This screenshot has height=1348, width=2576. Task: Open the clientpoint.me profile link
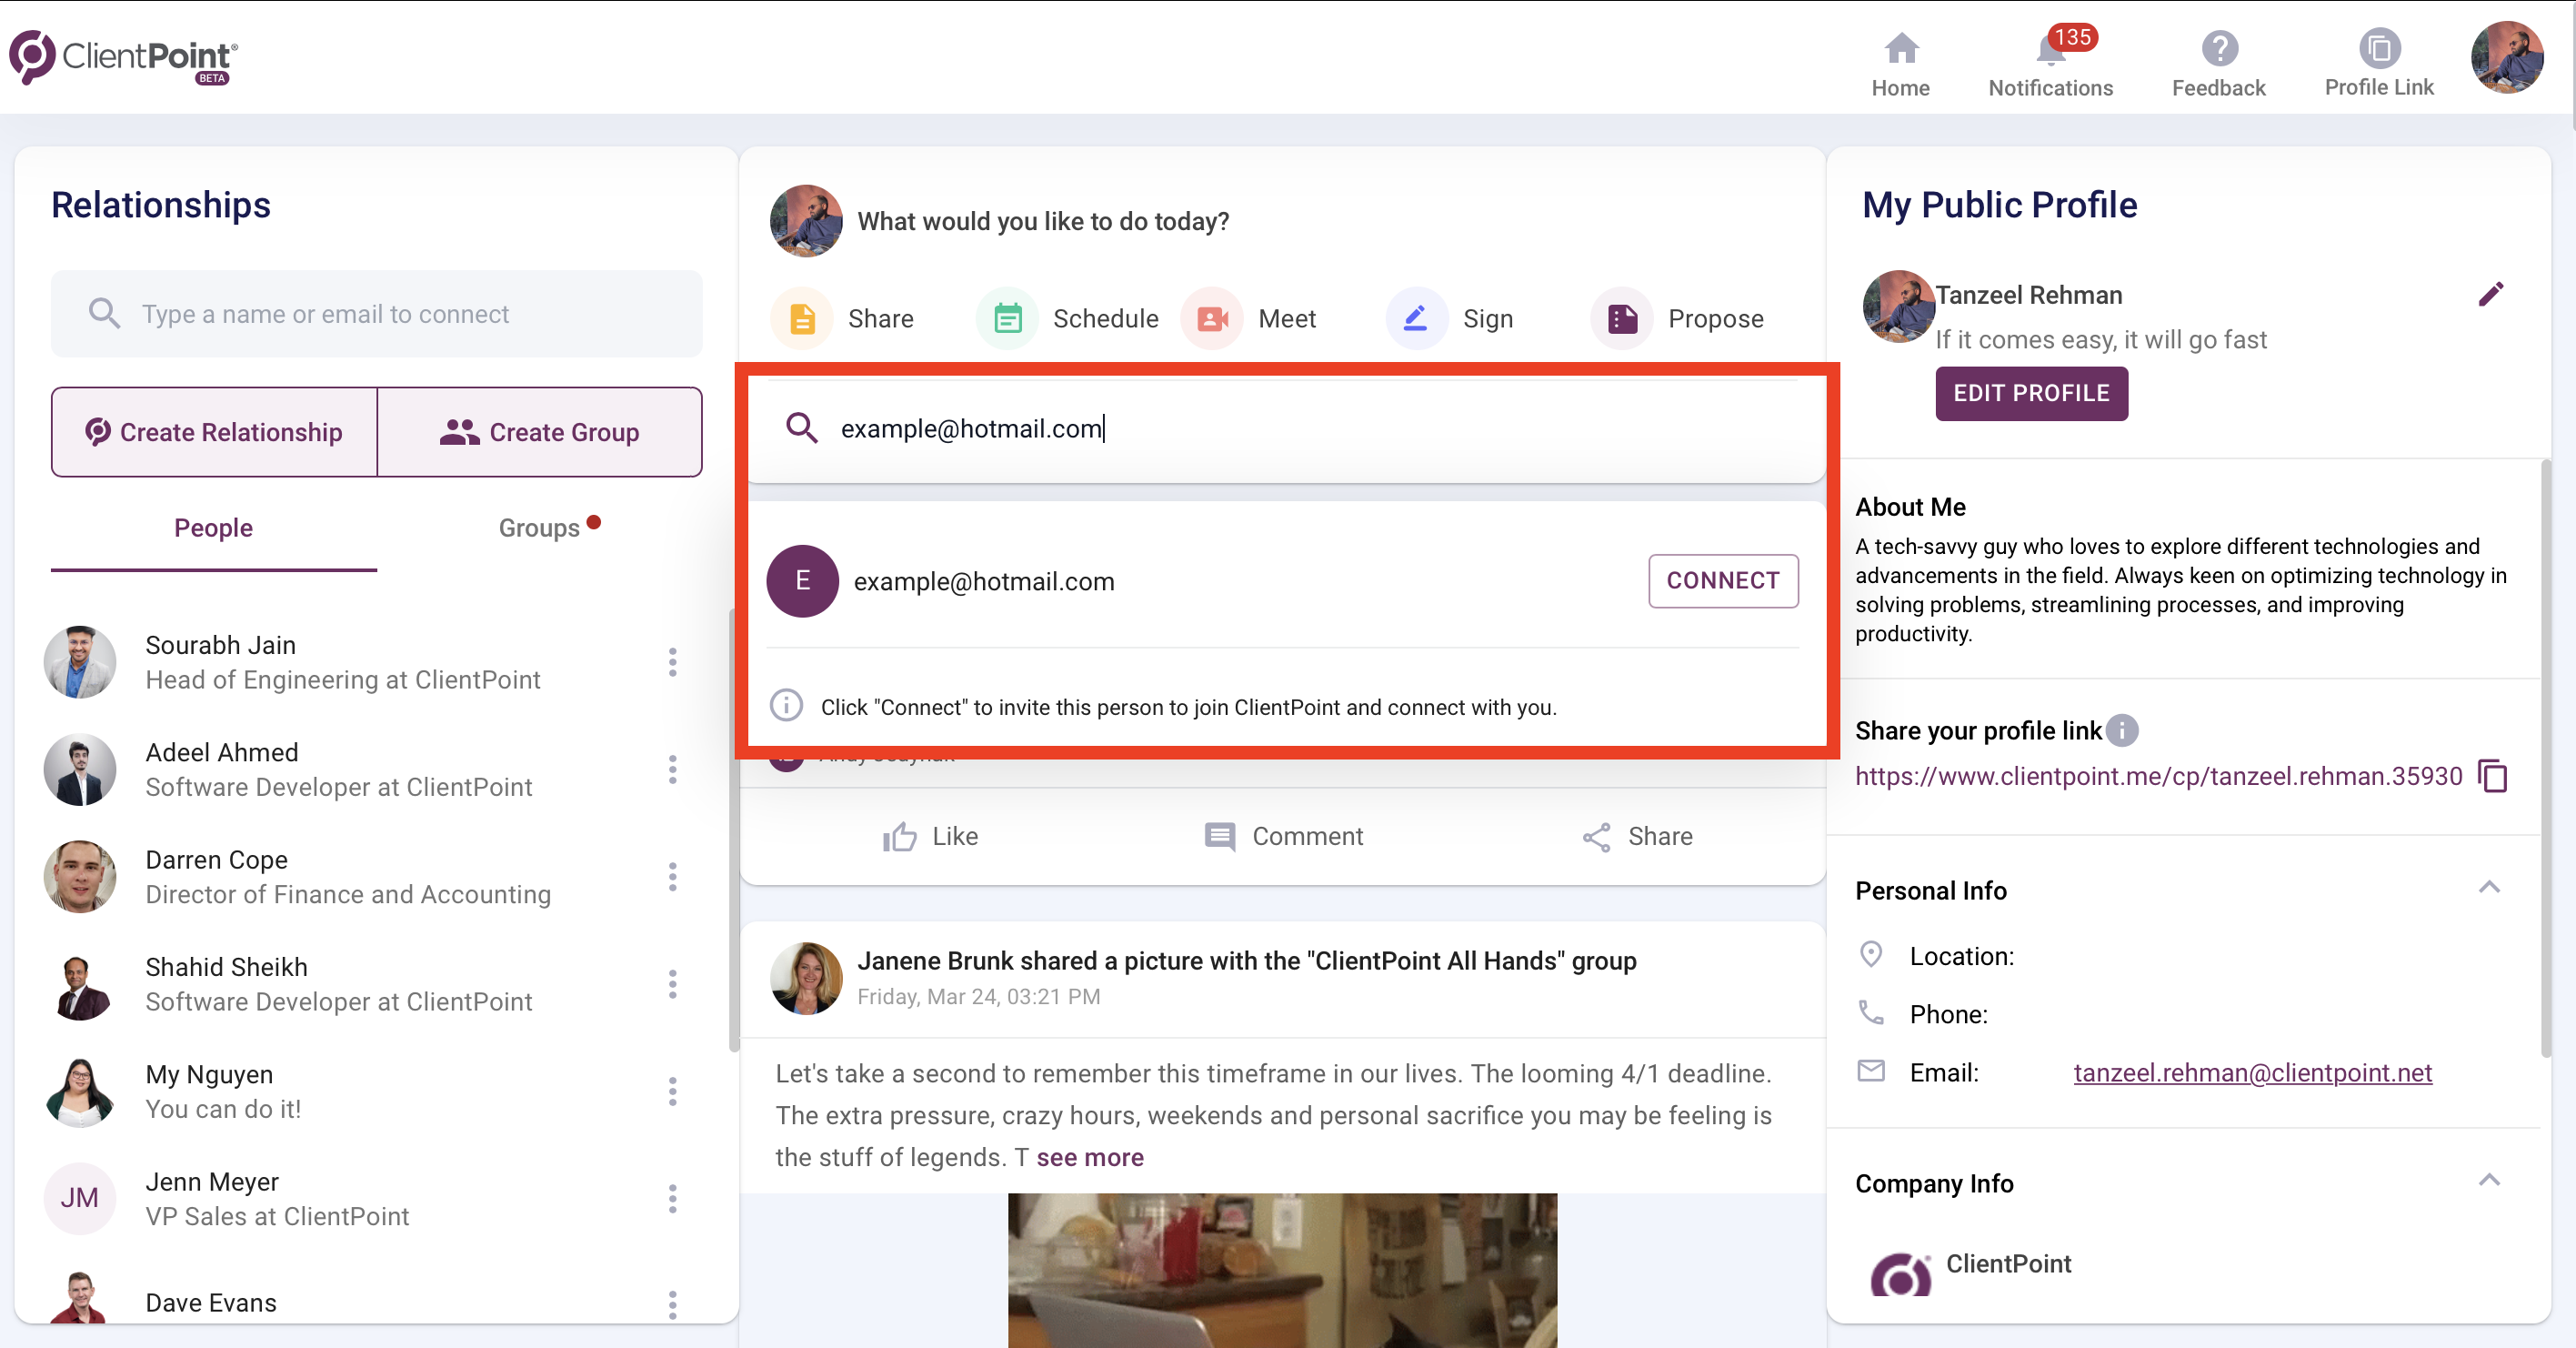tap(2158, 776)
